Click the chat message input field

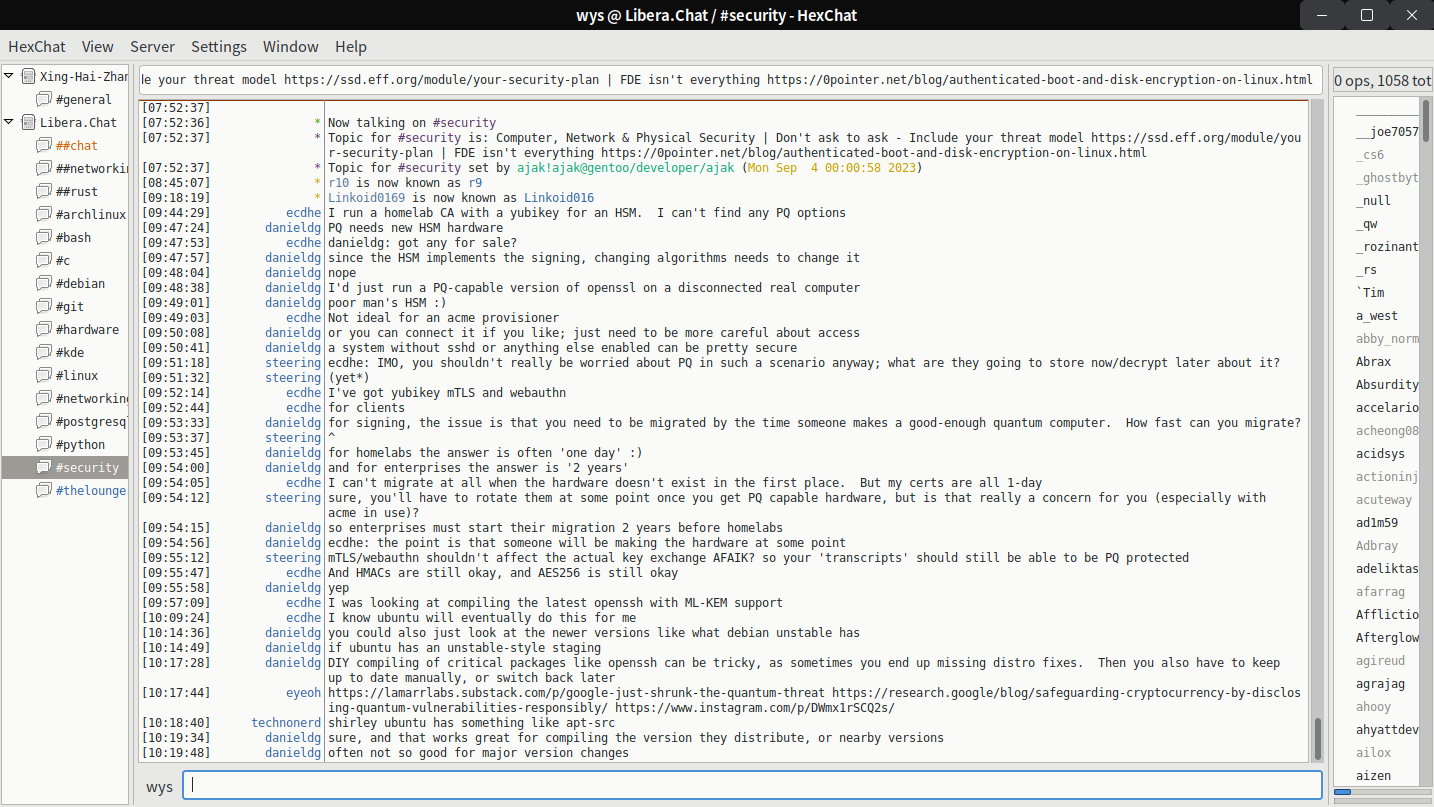point(752,786)
